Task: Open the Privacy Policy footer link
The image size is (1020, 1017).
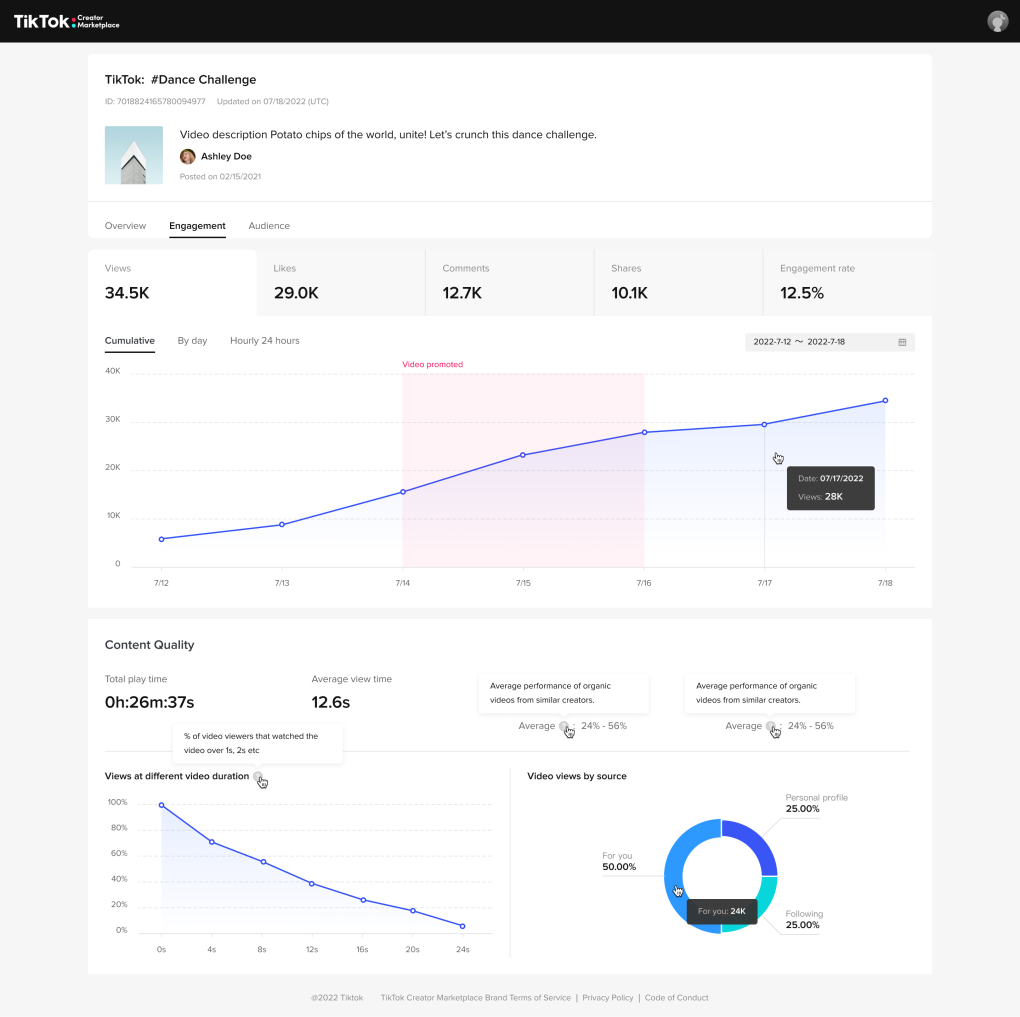Action: tap(608, 998)
